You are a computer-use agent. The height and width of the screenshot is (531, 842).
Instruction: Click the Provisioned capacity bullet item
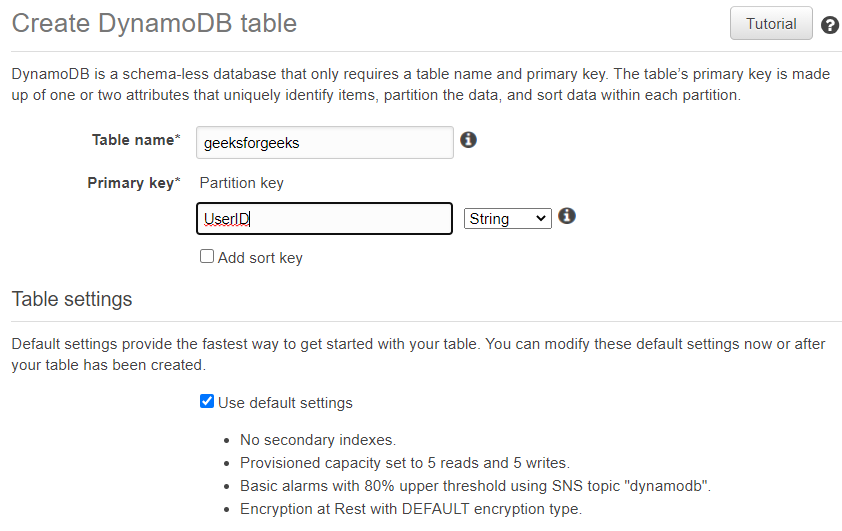click(x=404, y=463)
